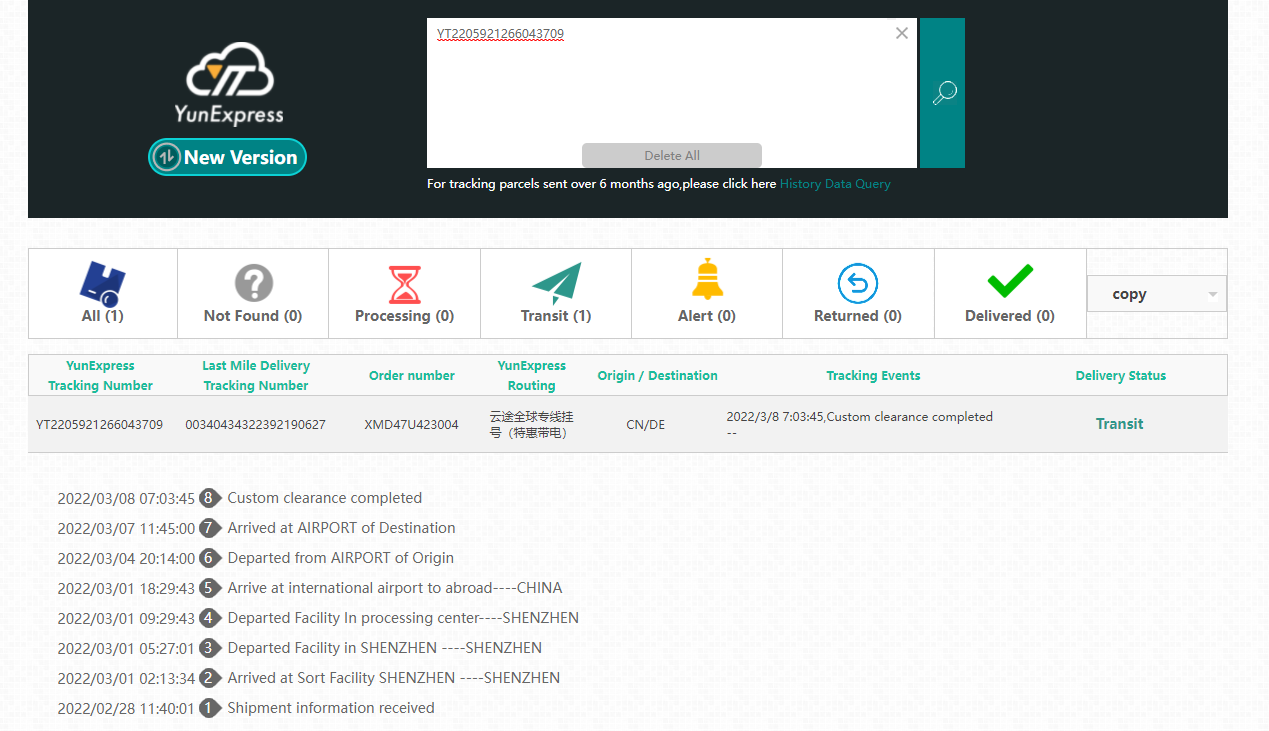This screenshot has width=1269, height=731.
Task: Show Not Found (0) parcels
Action: (x=253, y=294)
